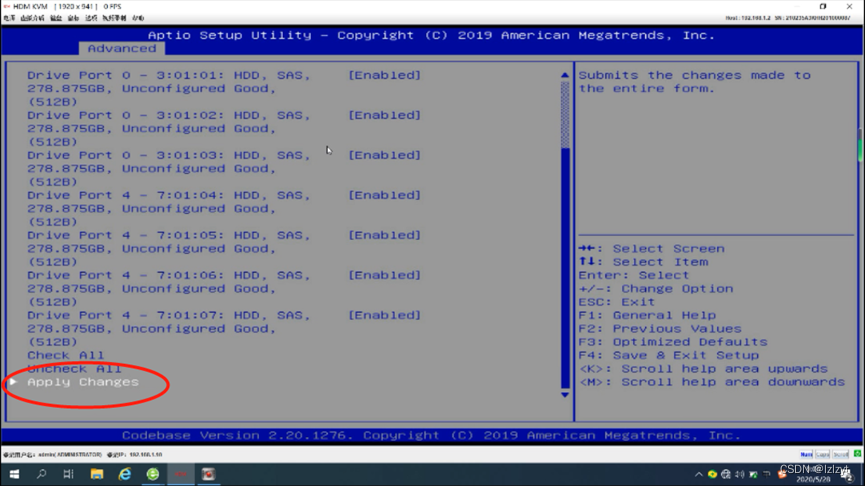Open the volume speaker tray icon
Viewport: 865px width, 486px height.
(740, 474)
